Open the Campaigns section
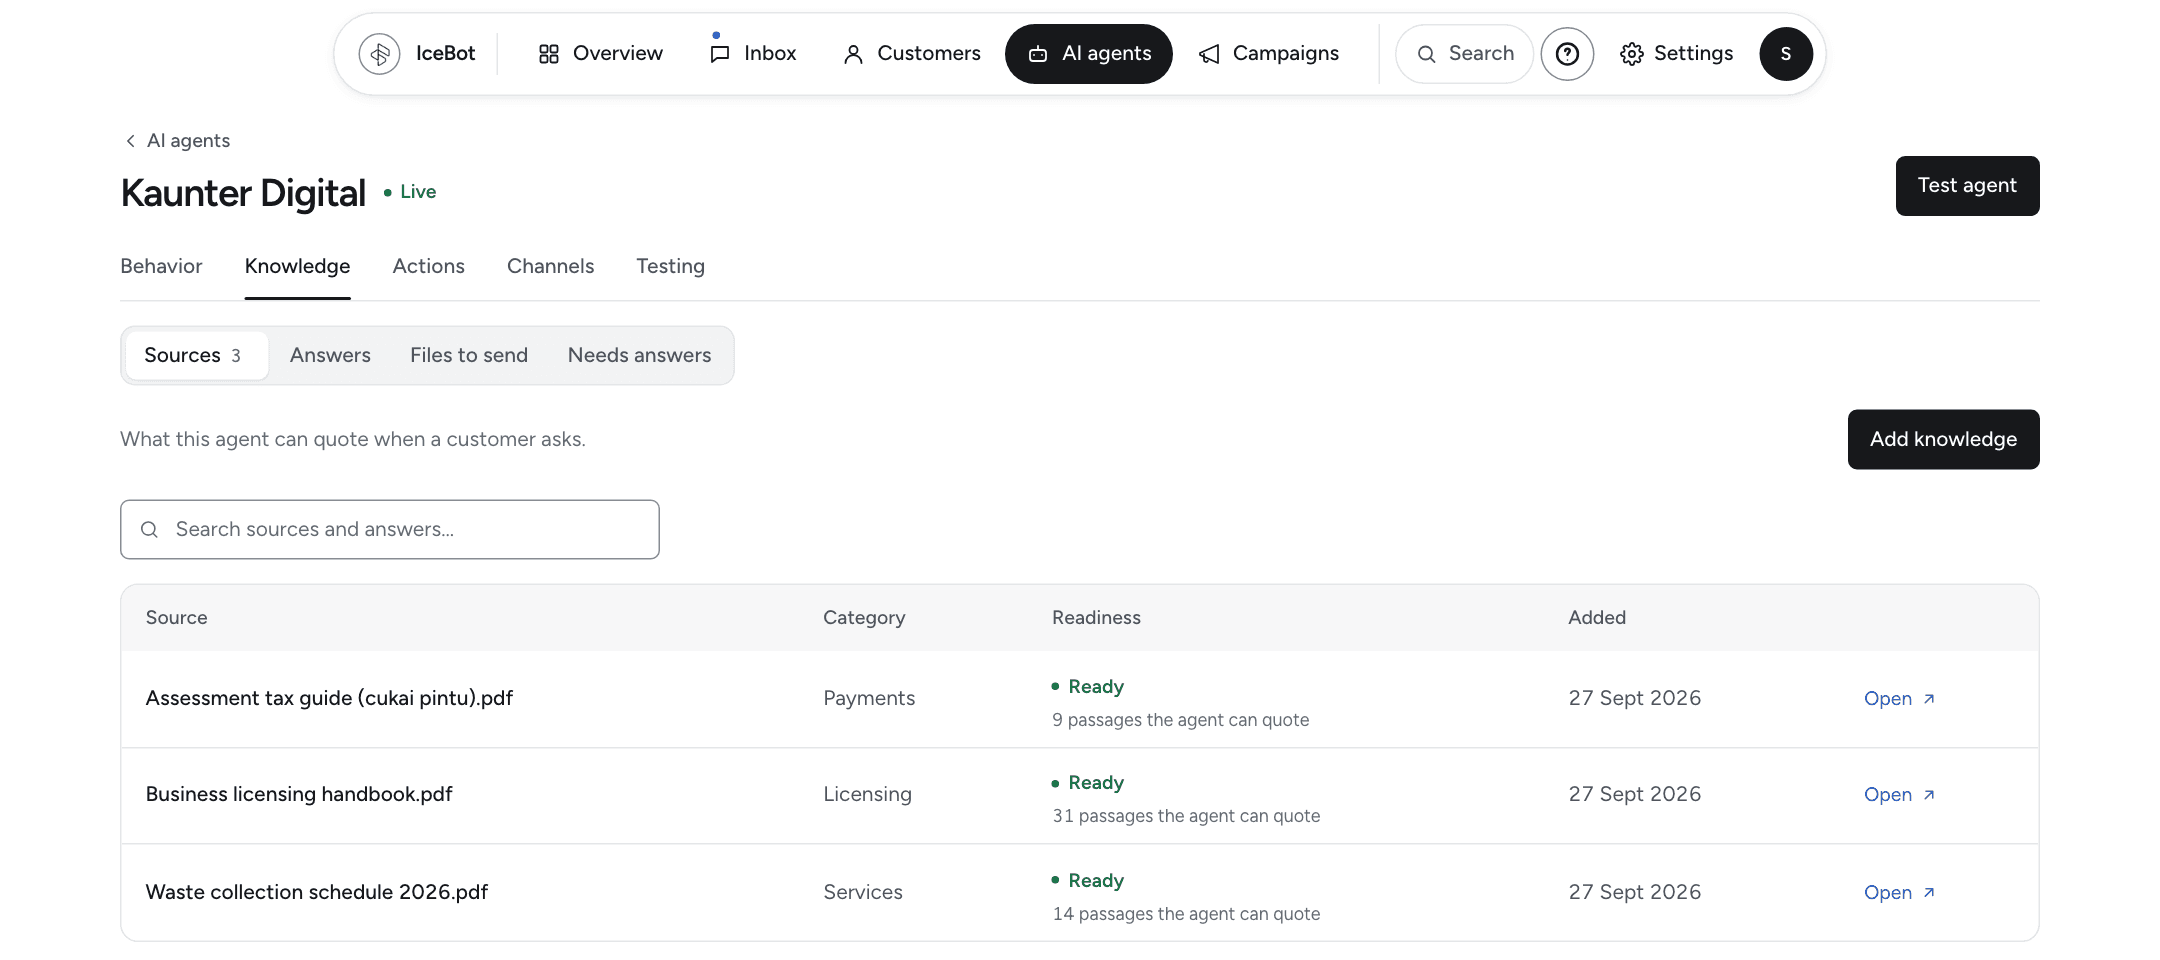Screen dimensions: 2160x960 click(x=1269, y=54)
